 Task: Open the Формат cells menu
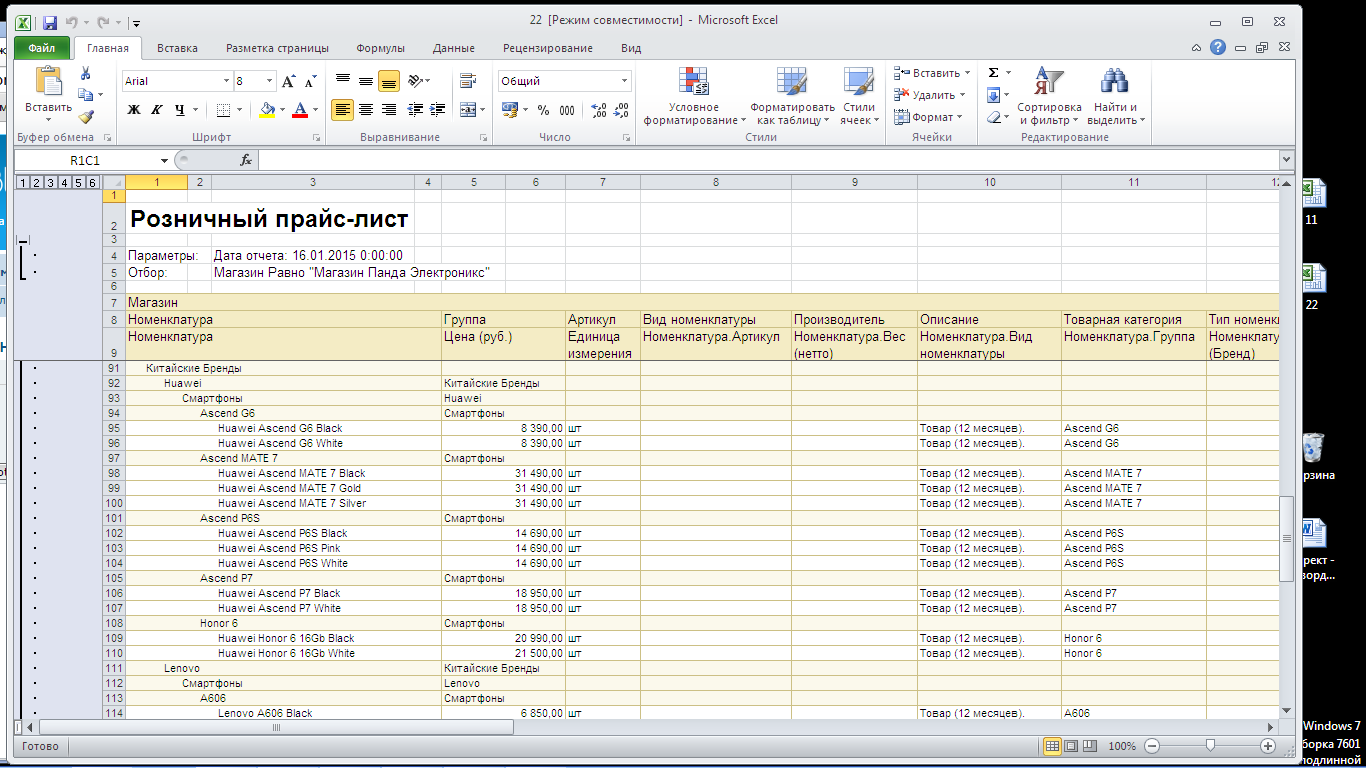pos(927,117)
